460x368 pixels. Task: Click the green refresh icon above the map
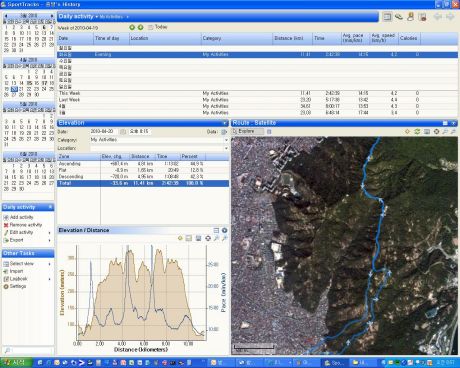tap(417, 132)
